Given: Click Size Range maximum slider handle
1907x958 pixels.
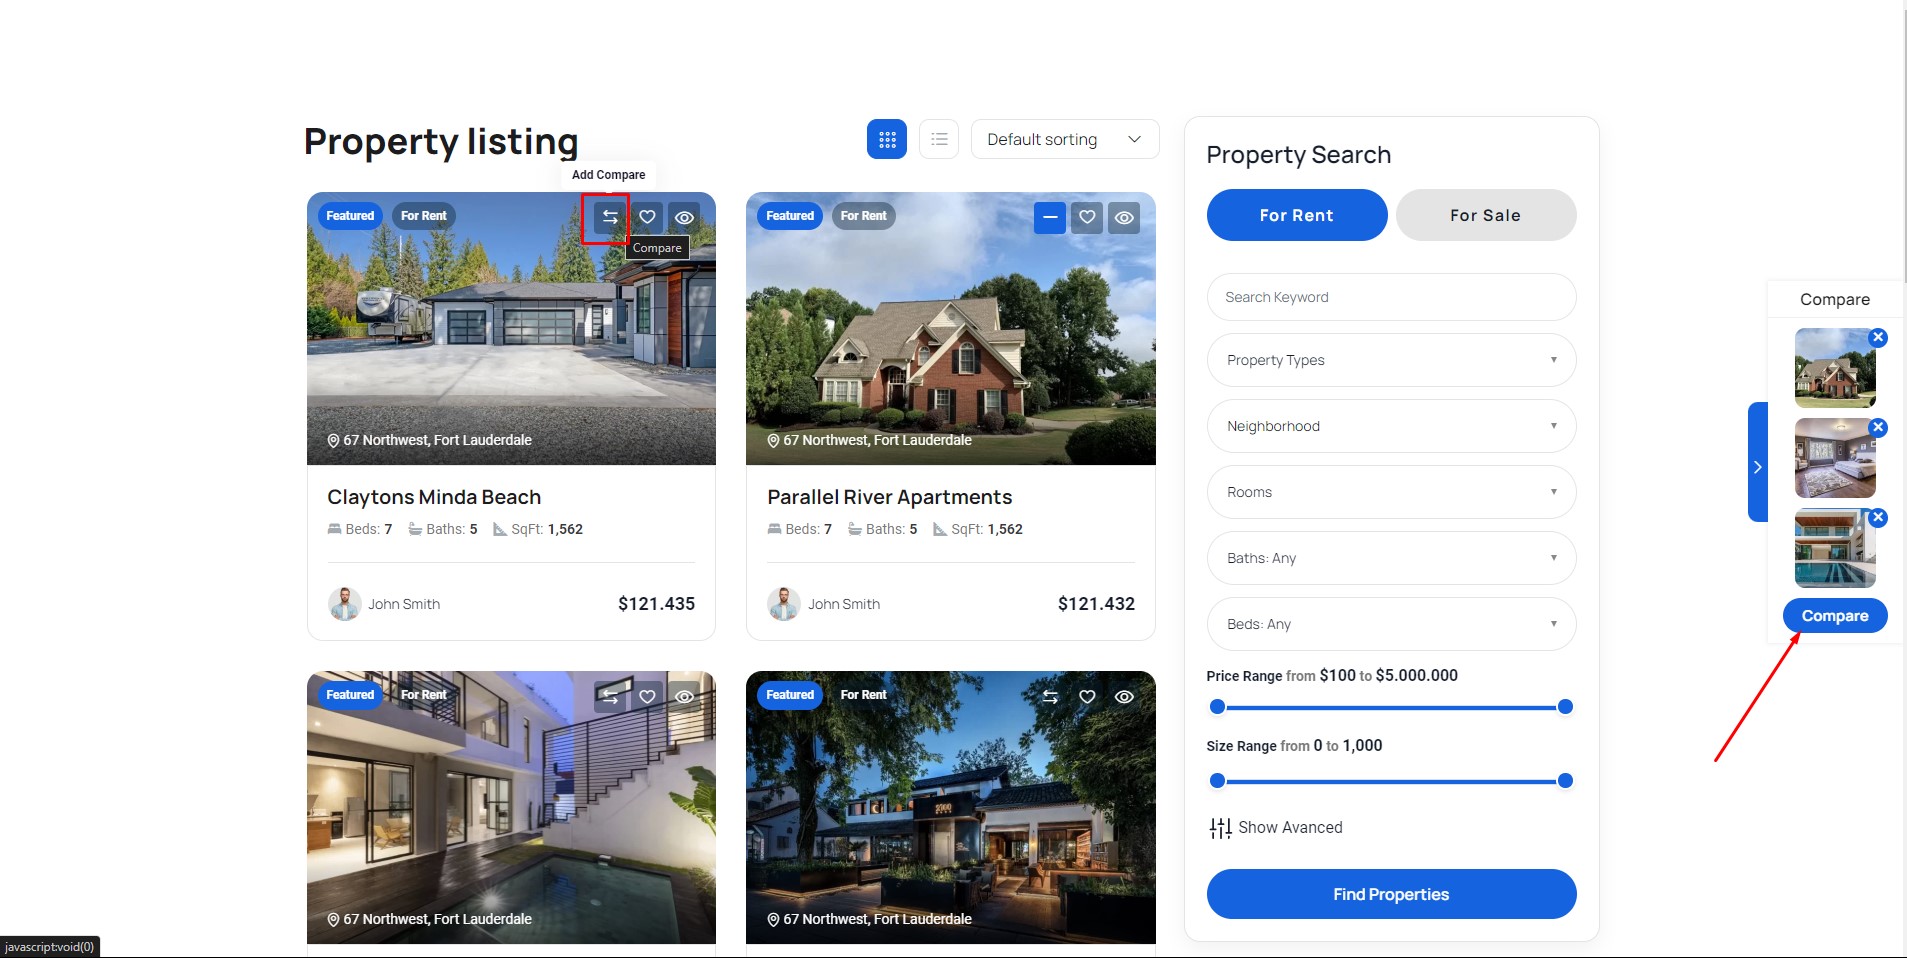Looking at the screenshot, I should point(1566,781).
